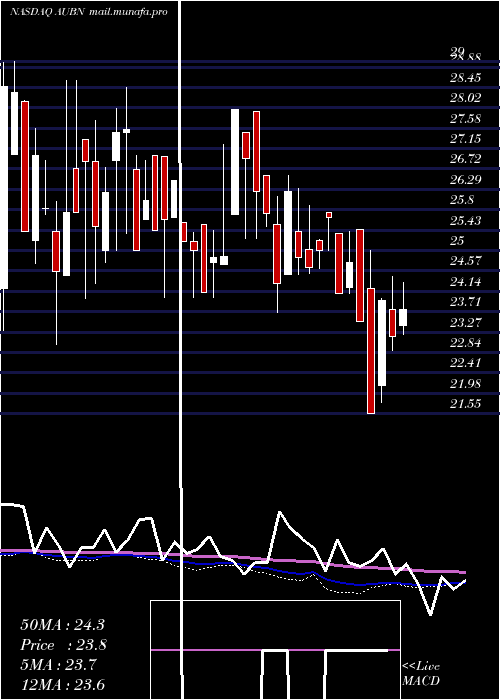Click the 21.55 price axis label
This screenshot has width=500, height=700.
click(x=465, y=404)
